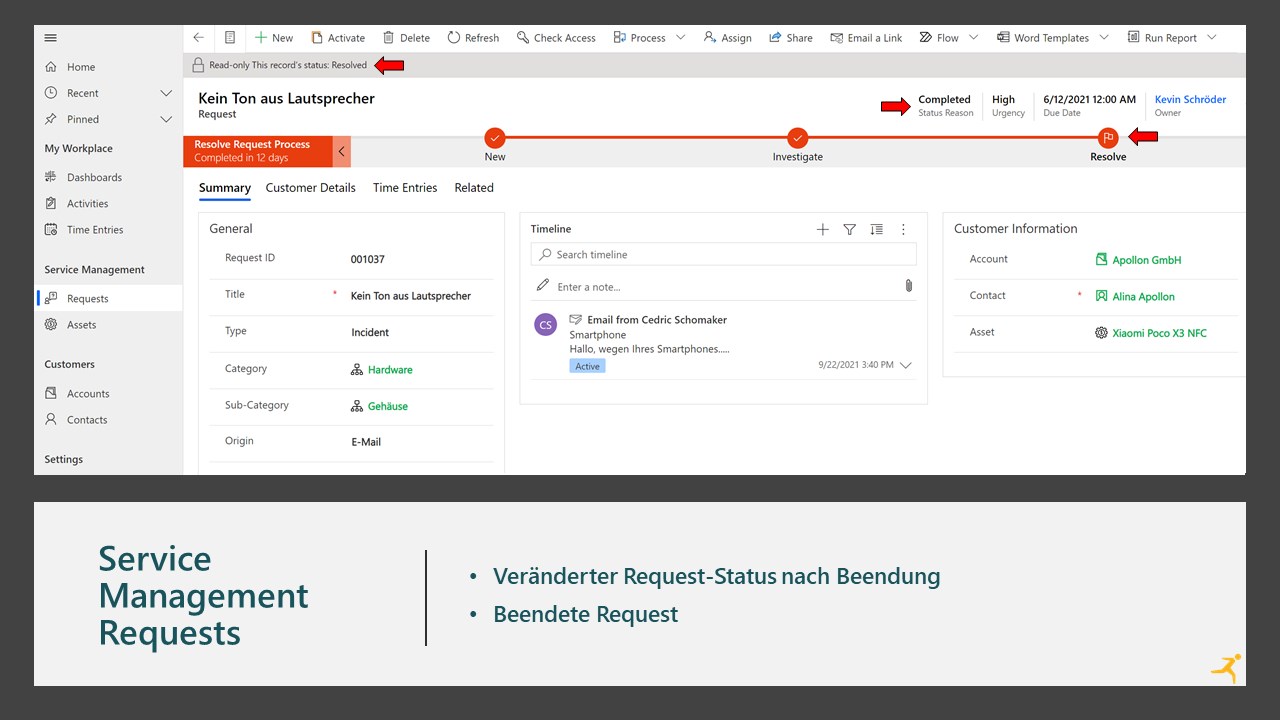This screenshot has width=1280, height=720.
Task: Click Activate in the command bar
Action: (x=338, y=38)
